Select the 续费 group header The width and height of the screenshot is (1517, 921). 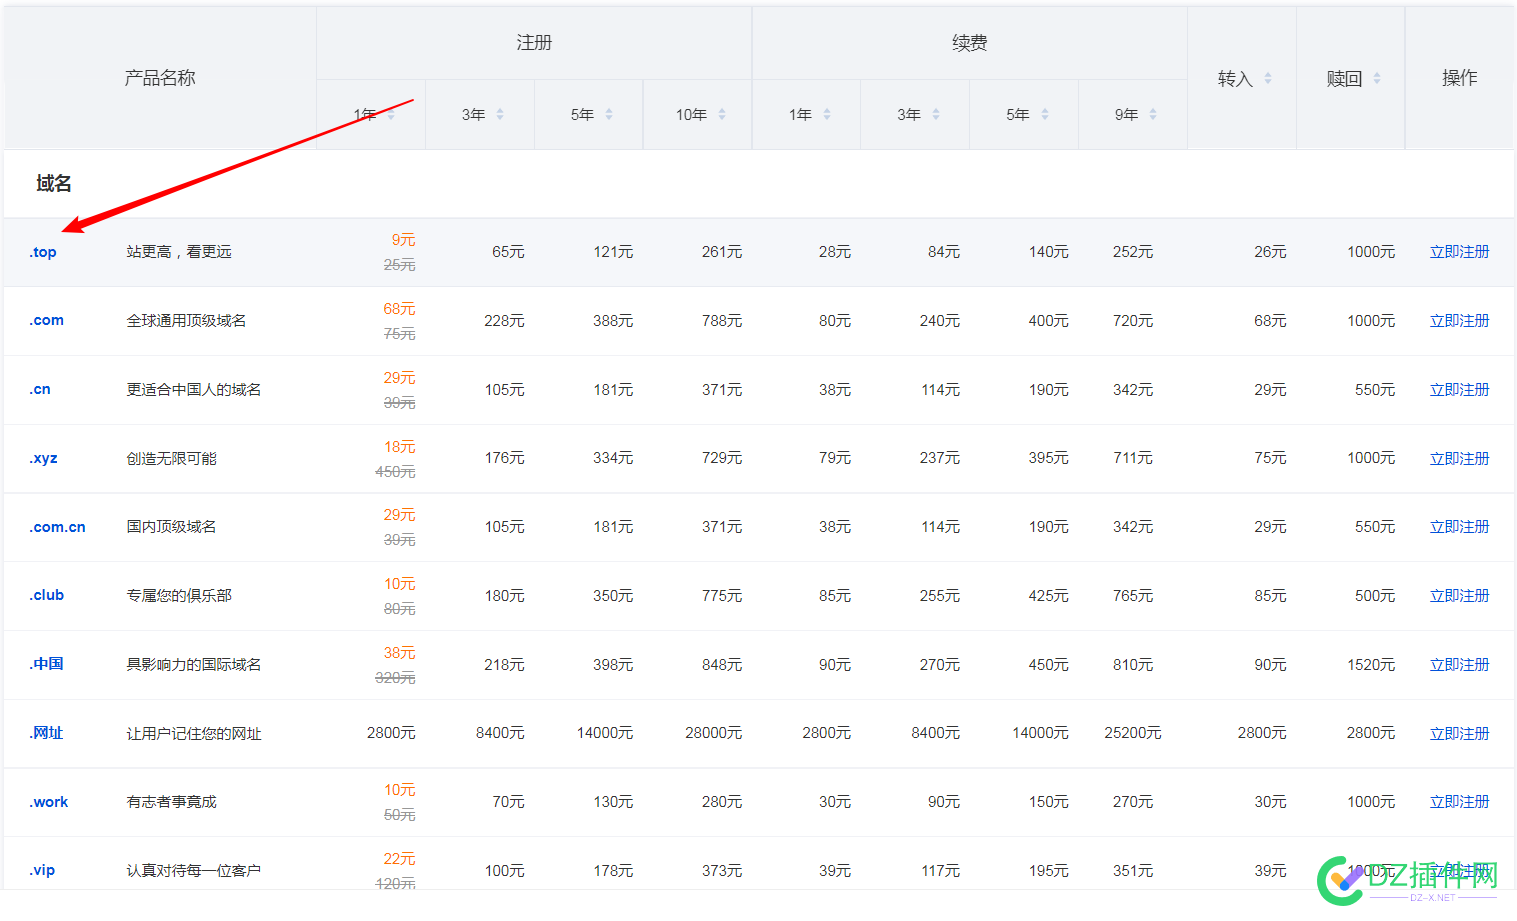click(969, 43)
